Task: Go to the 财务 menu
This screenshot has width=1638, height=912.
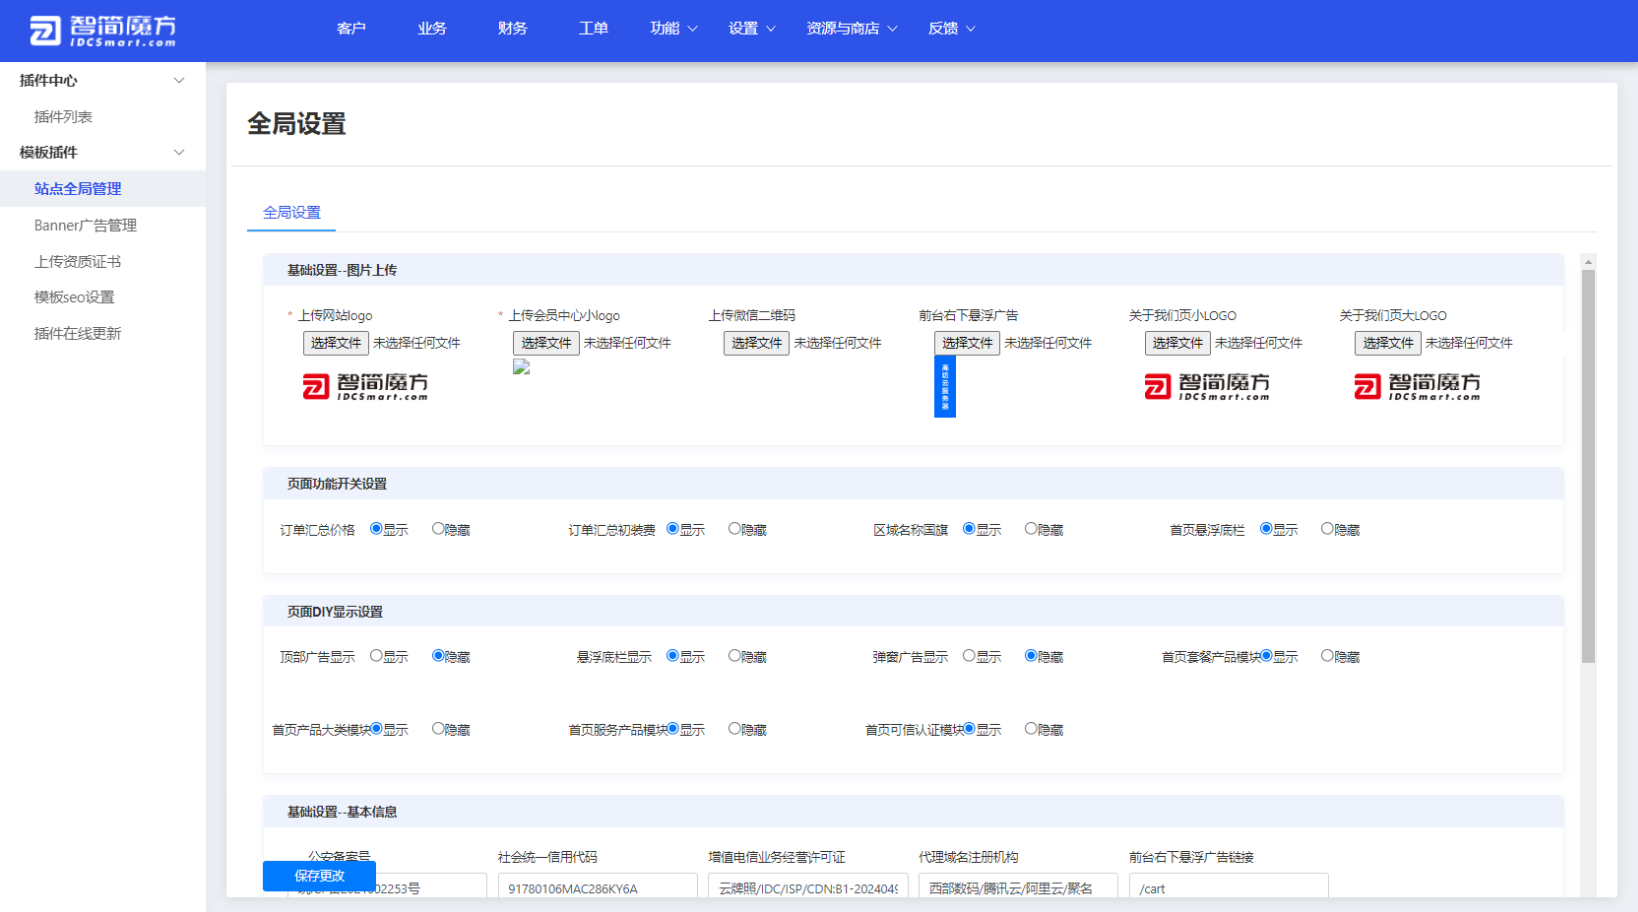Action: point(512,28)
